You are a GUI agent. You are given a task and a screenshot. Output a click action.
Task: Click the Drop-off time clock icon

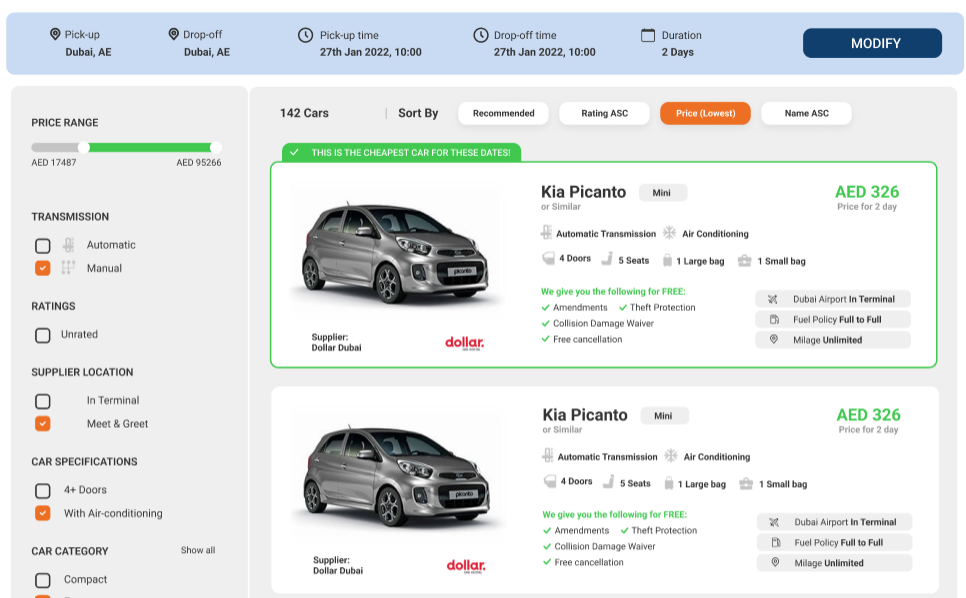point(481,35)
